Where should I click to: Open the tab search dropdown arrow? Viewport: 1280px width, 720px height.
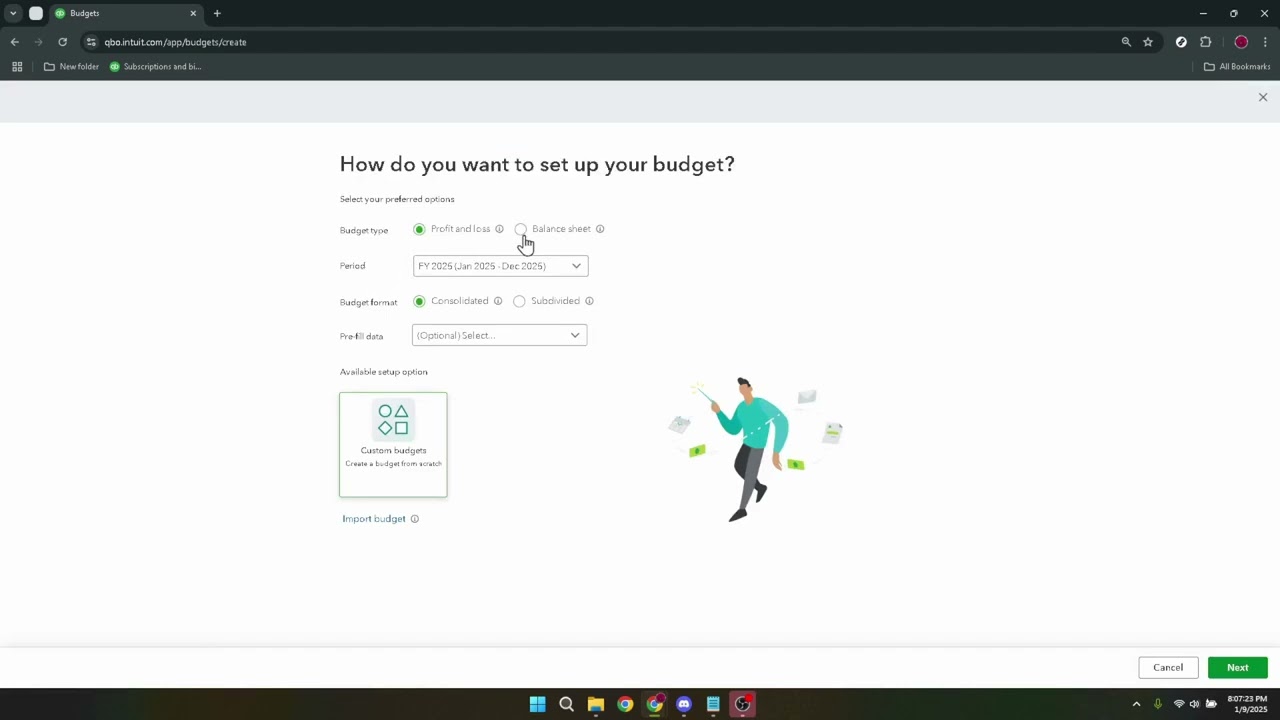pyautogui.click(x=13, y=13)
